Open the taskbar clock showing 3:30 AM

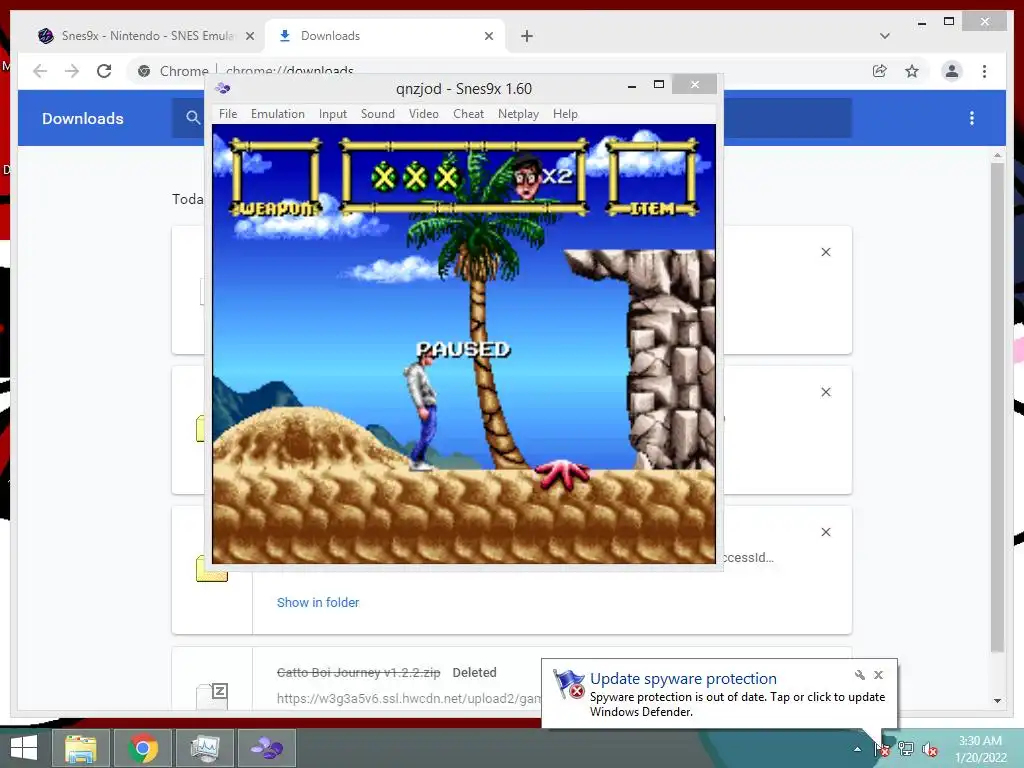point(980,749)
